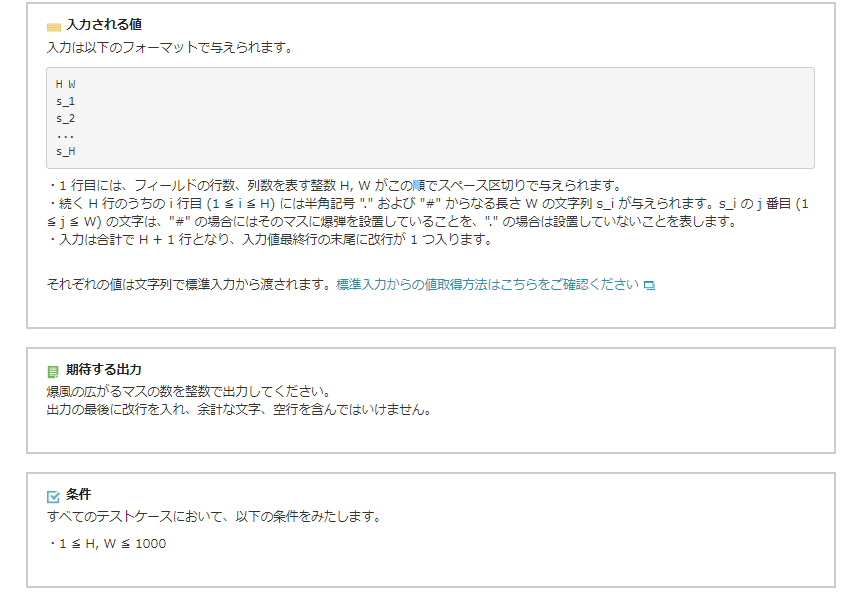The height and width of the screenshot is (598, 861).
Task: Click the bullet starting with 1 行目には
Action: pyautogui.click(x=334, y=185)
